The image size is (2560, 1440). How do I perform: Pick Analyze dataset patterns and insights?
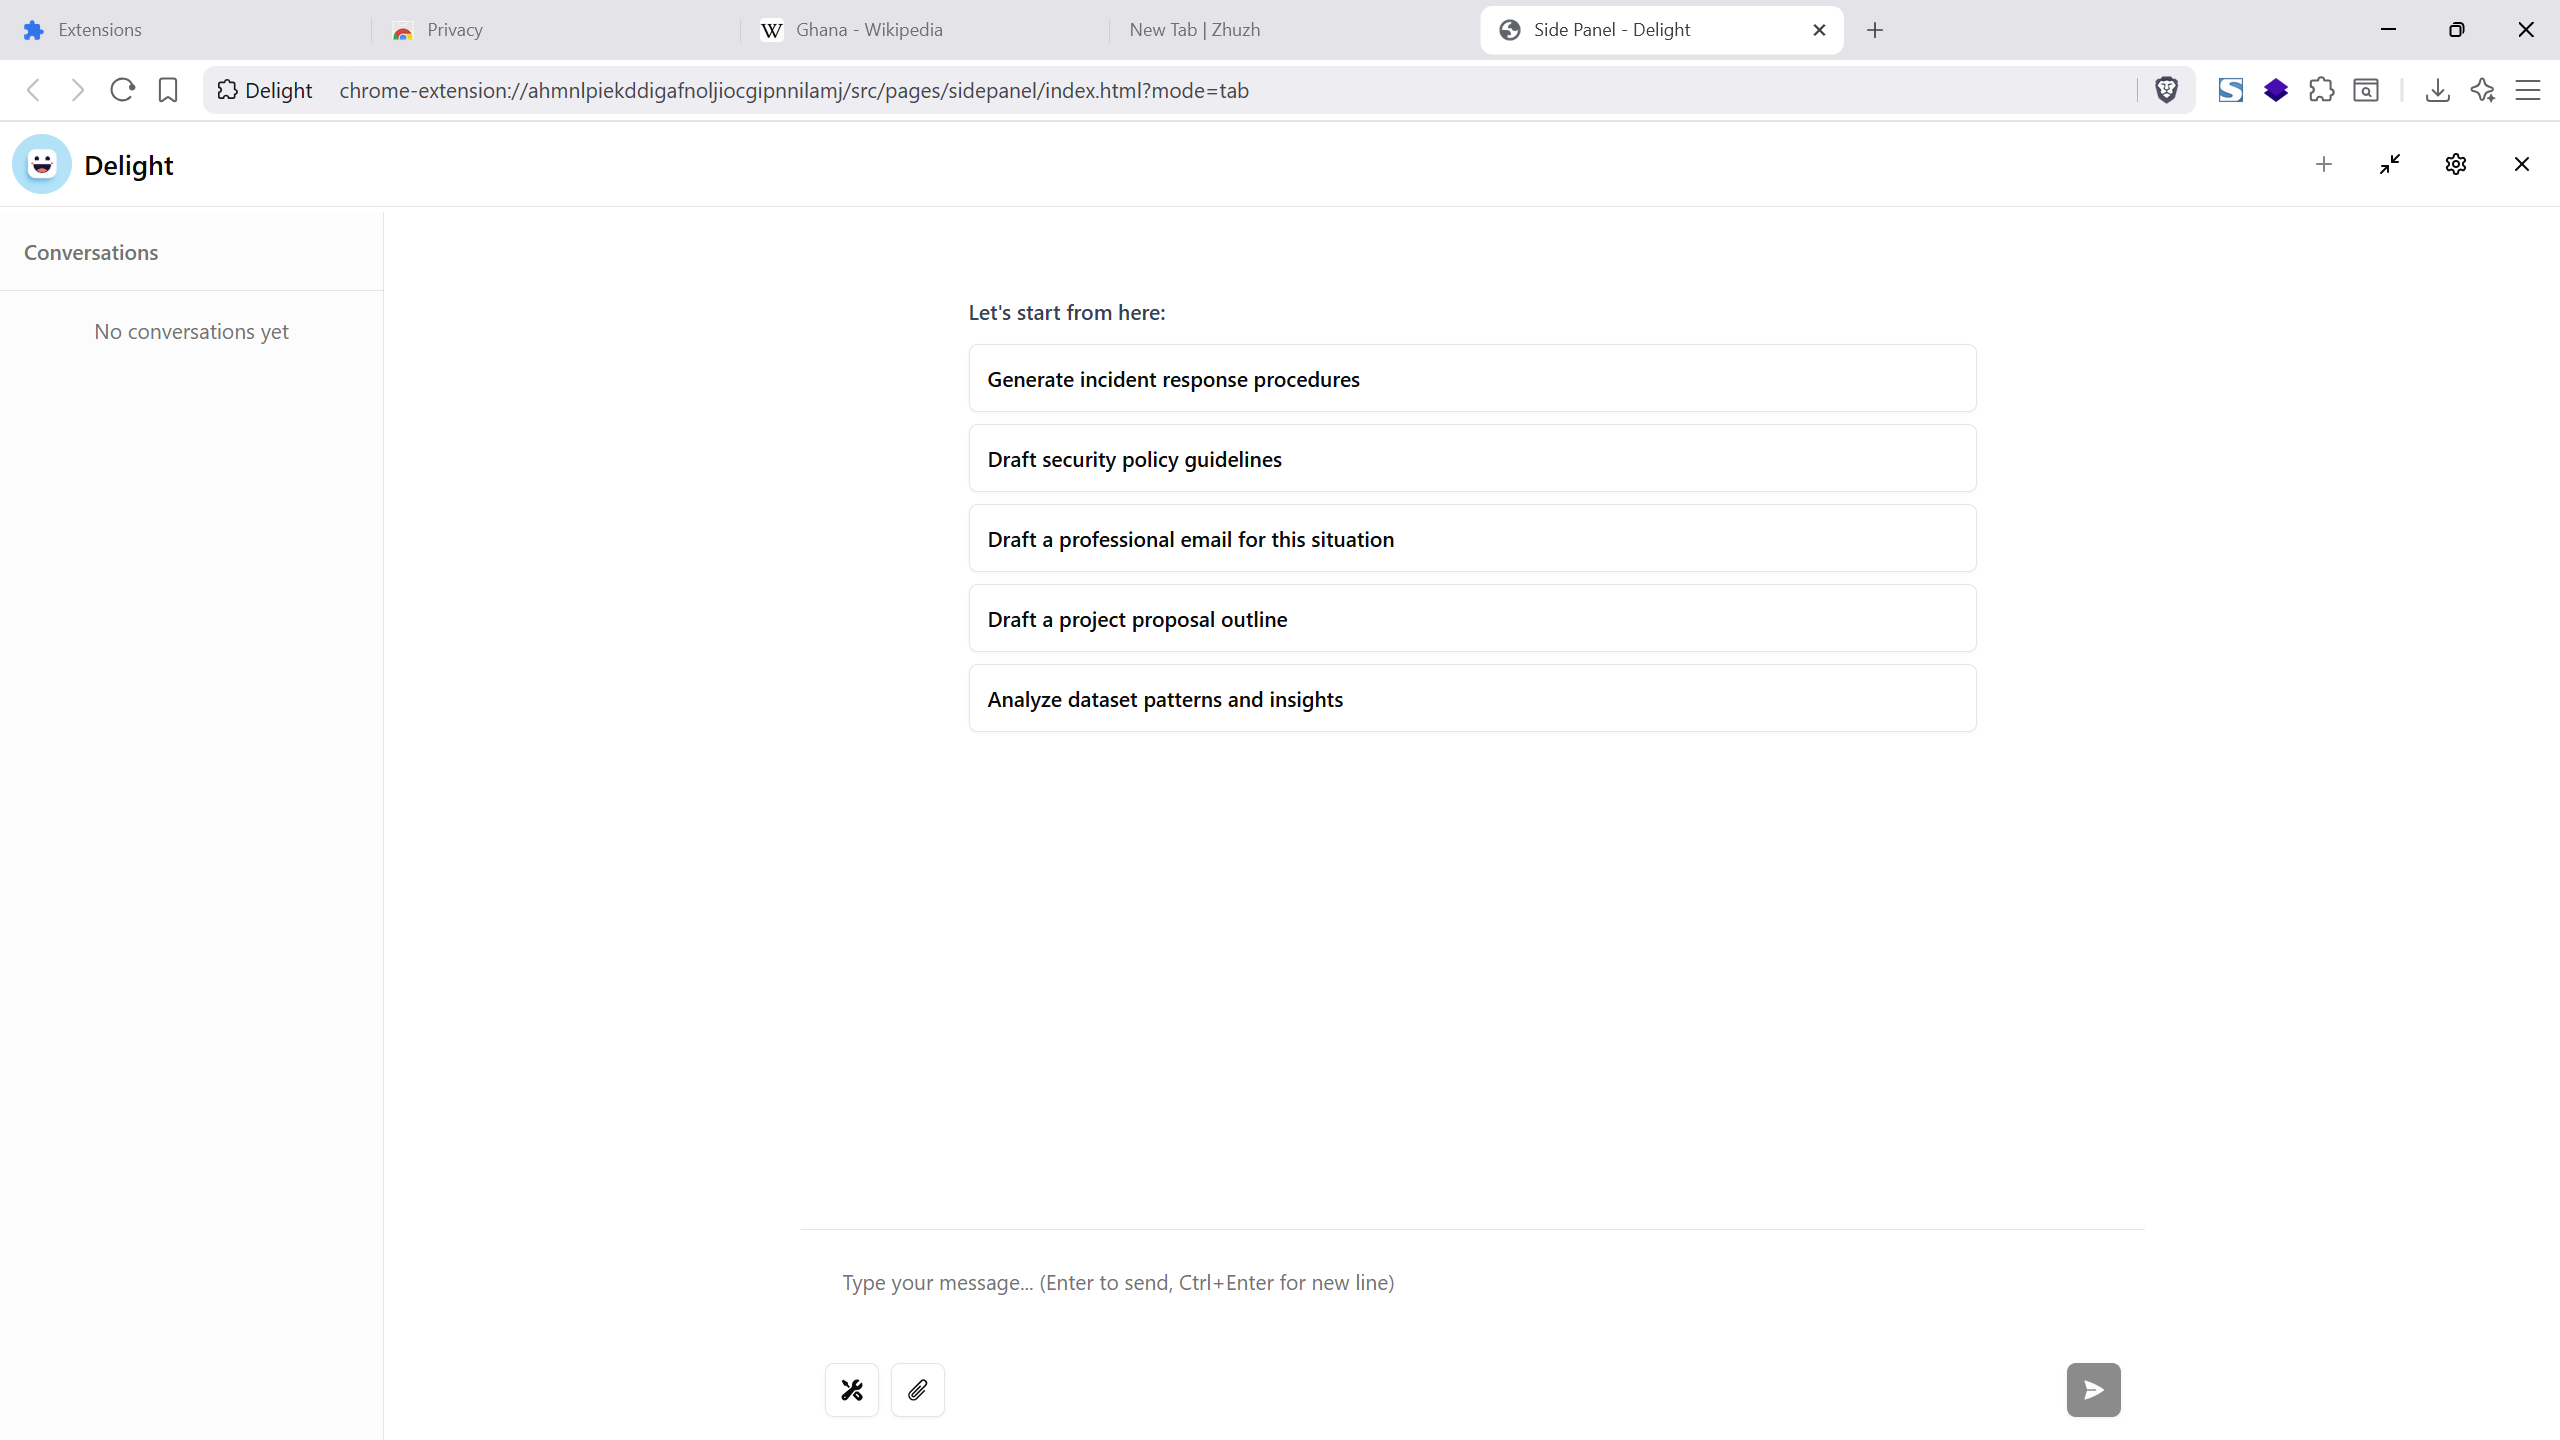point(1472,699)
